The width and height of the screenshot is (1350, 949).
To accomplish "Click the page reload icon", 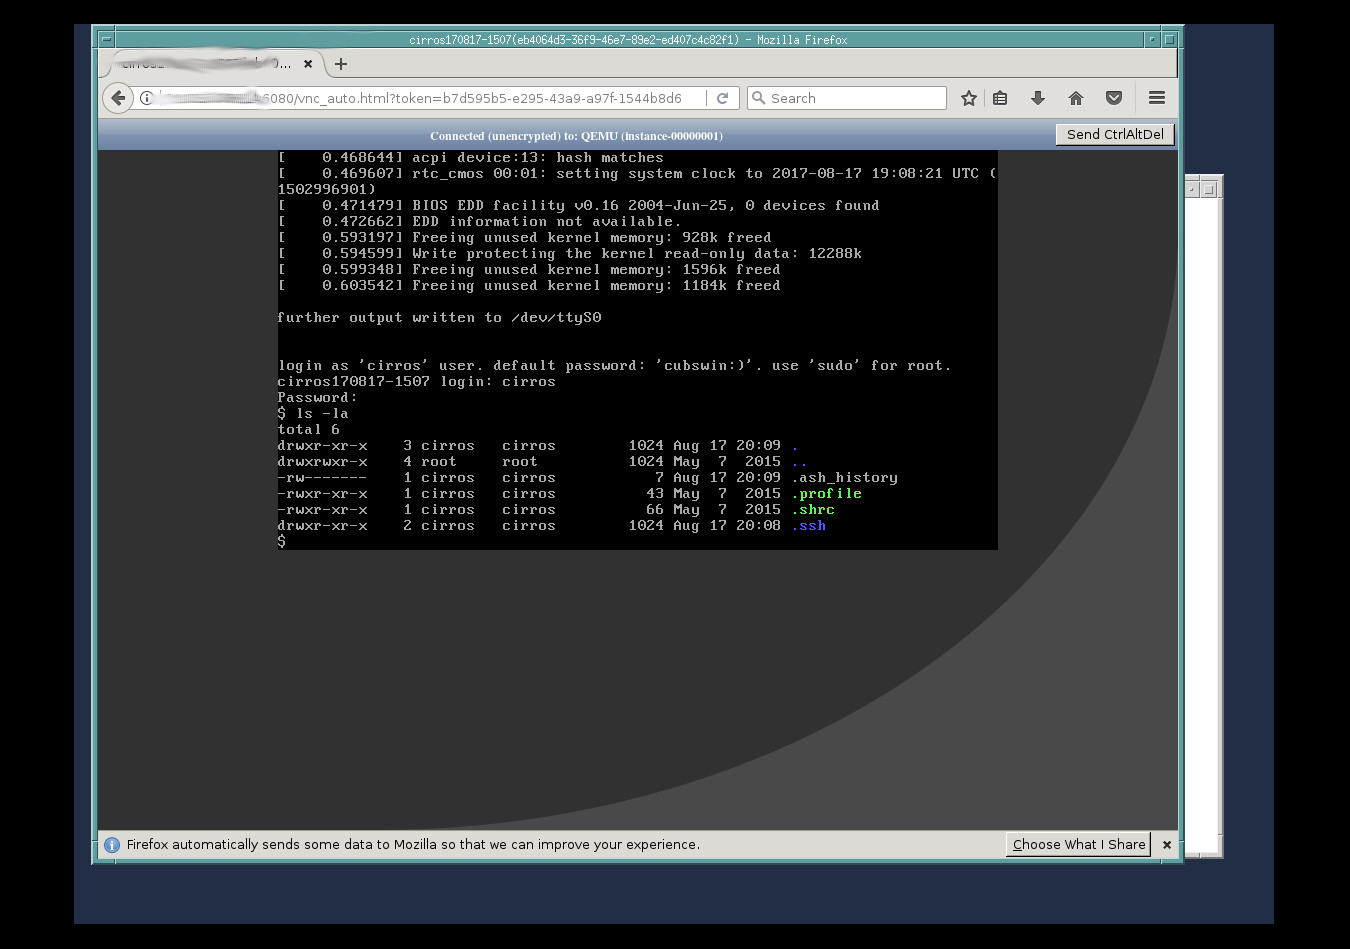I will coord(723,98).
